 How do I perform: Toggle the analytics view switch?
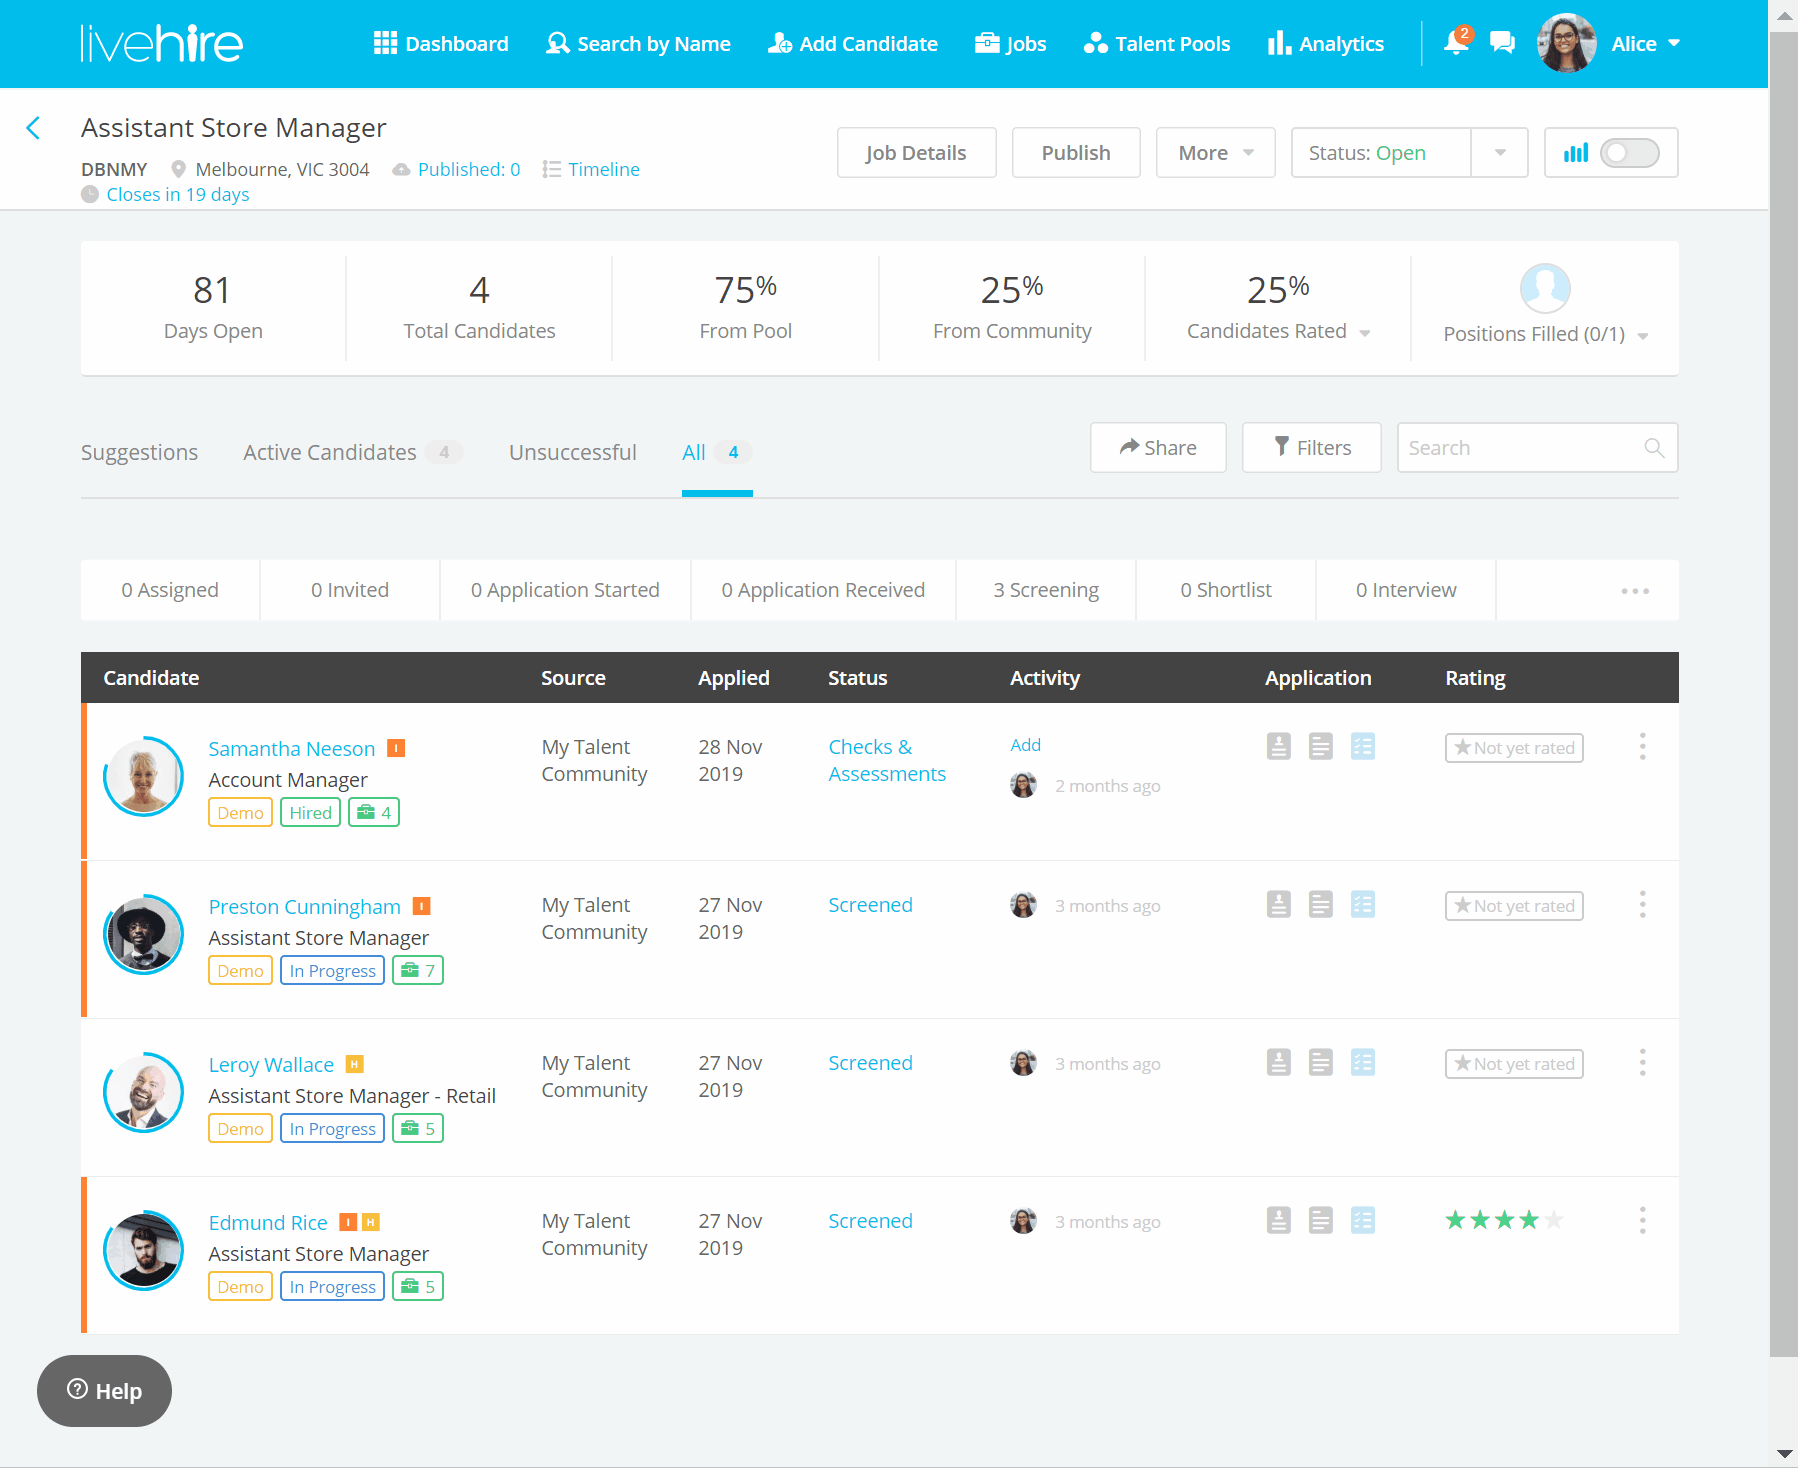(1629, 153)
